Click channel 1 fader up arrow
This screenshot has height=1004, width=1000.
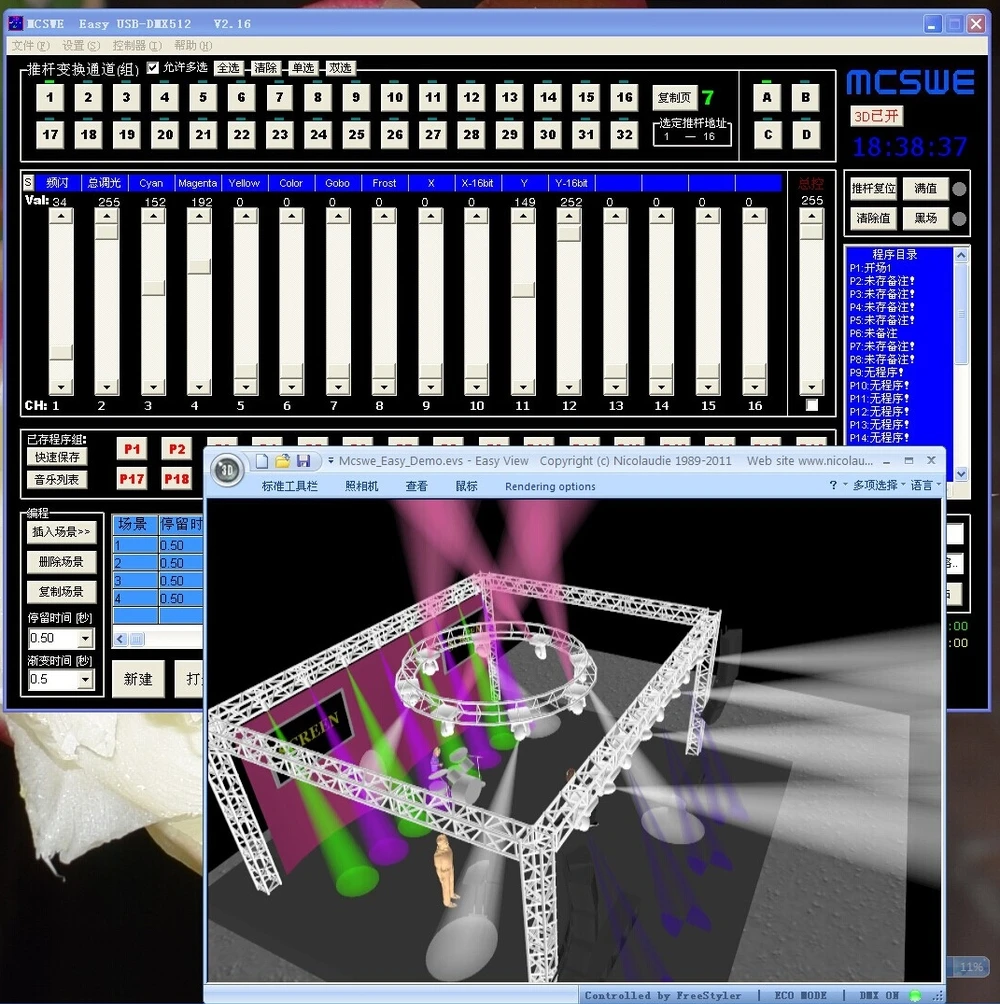click(61, 216)
